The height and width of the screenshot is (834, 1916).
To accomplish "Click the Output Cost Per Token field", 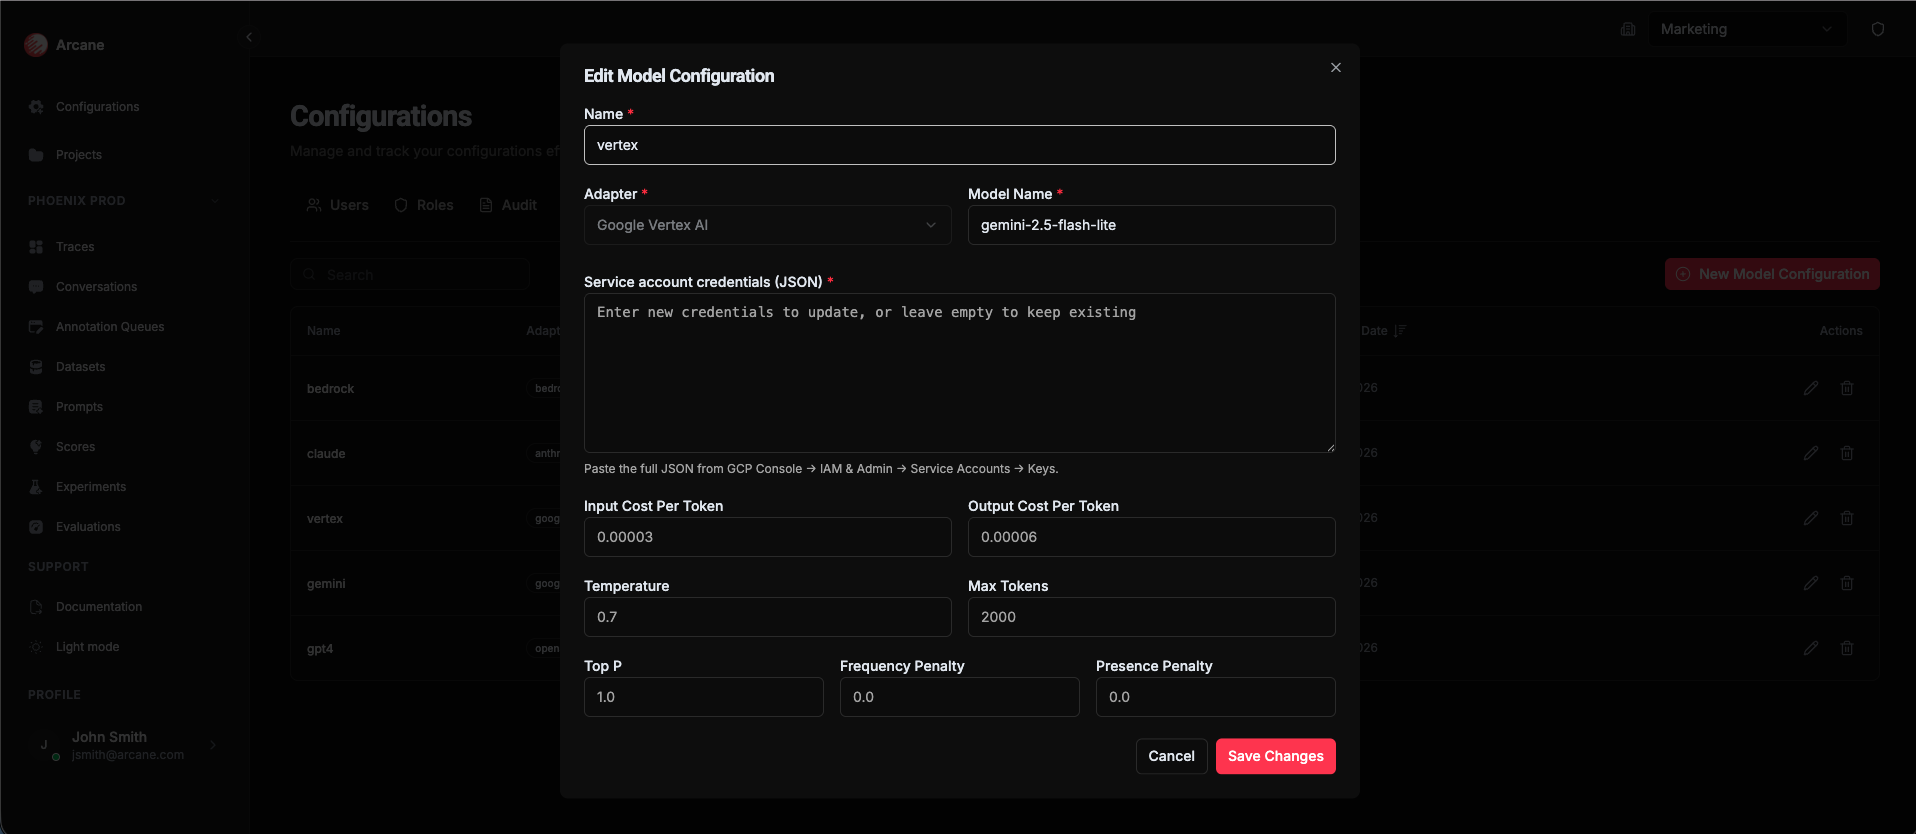I will 1151,537.
